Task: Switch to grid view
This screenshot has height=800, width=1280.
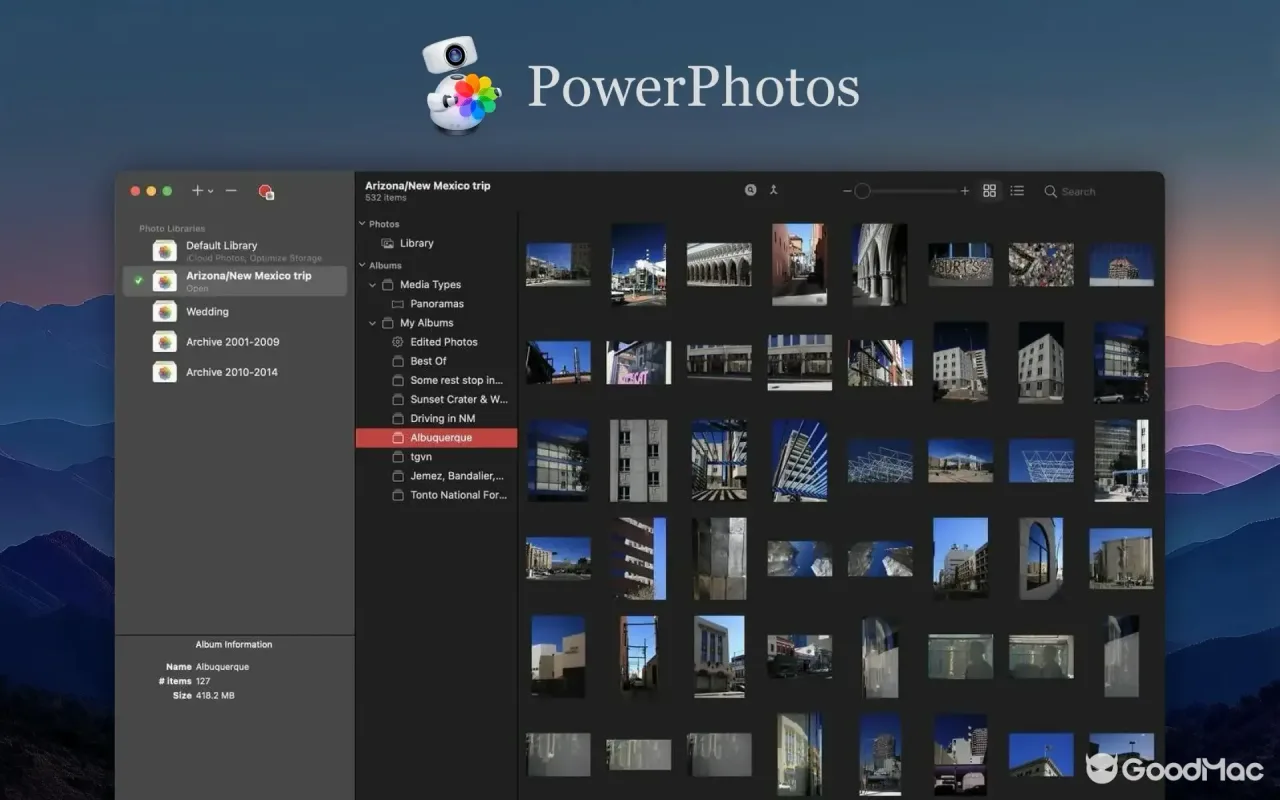Action: (x=990, y=191)
